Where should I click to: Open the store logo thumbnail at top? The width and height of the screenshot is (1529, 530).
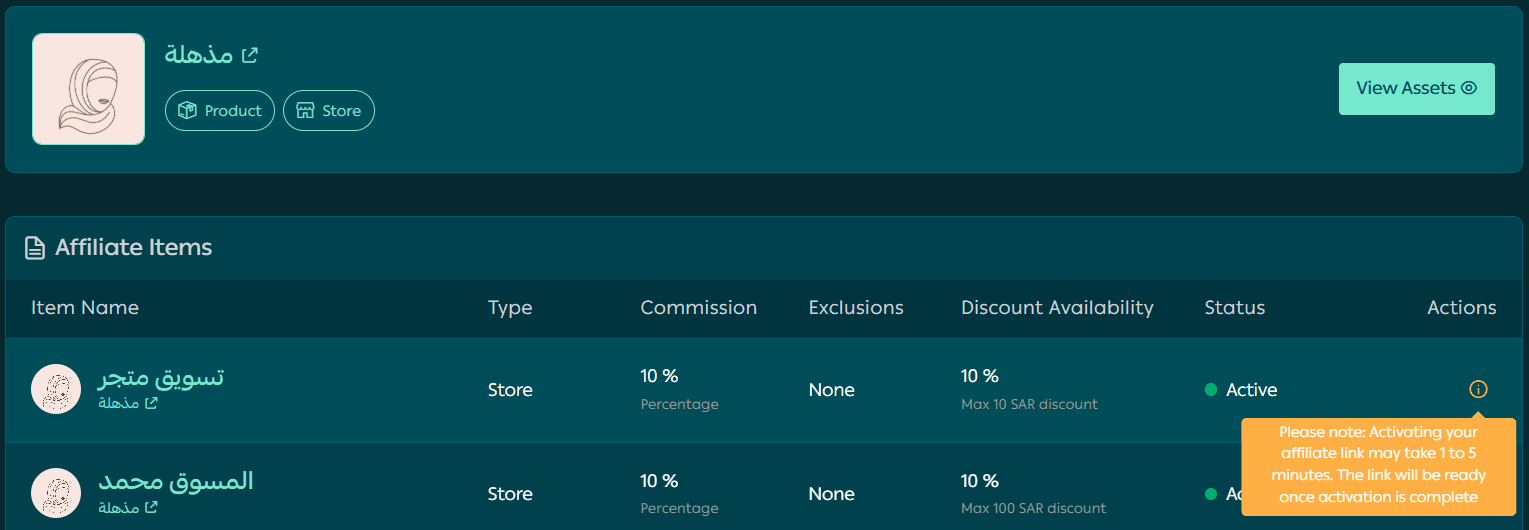click(88, 89)
